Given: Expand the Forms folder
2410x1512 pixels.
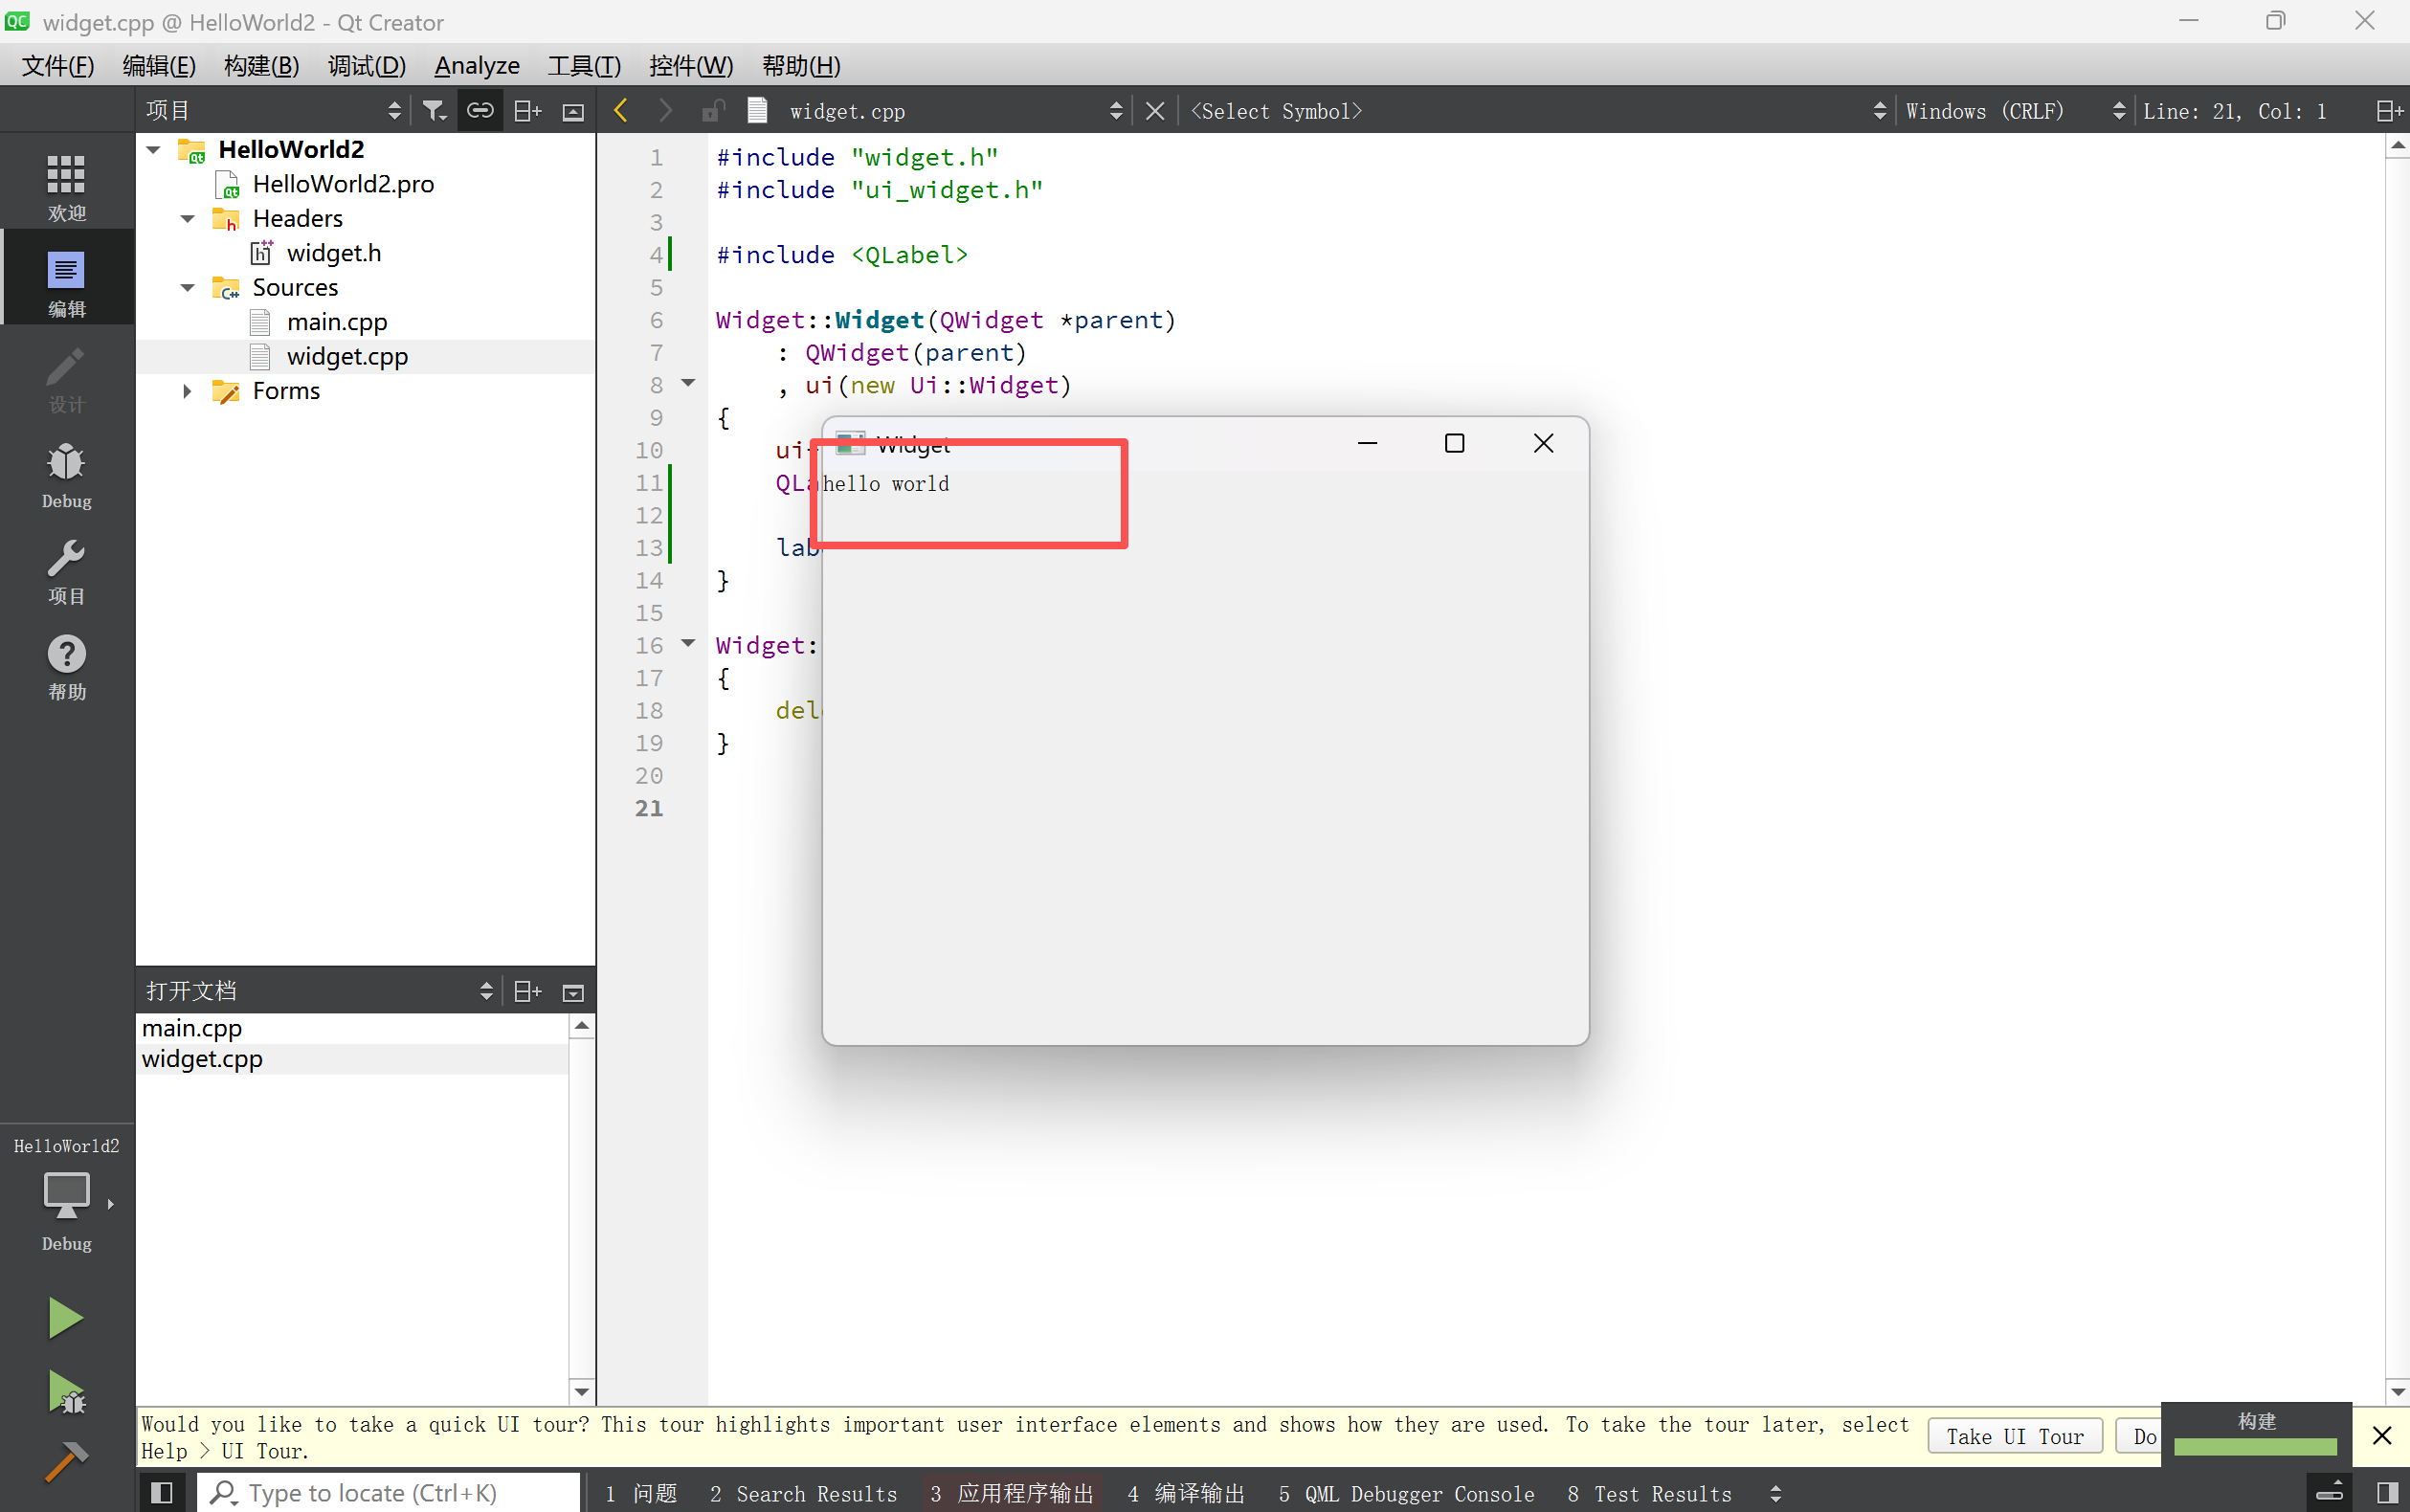Looking at the screenshot, I should click(187, 391).
